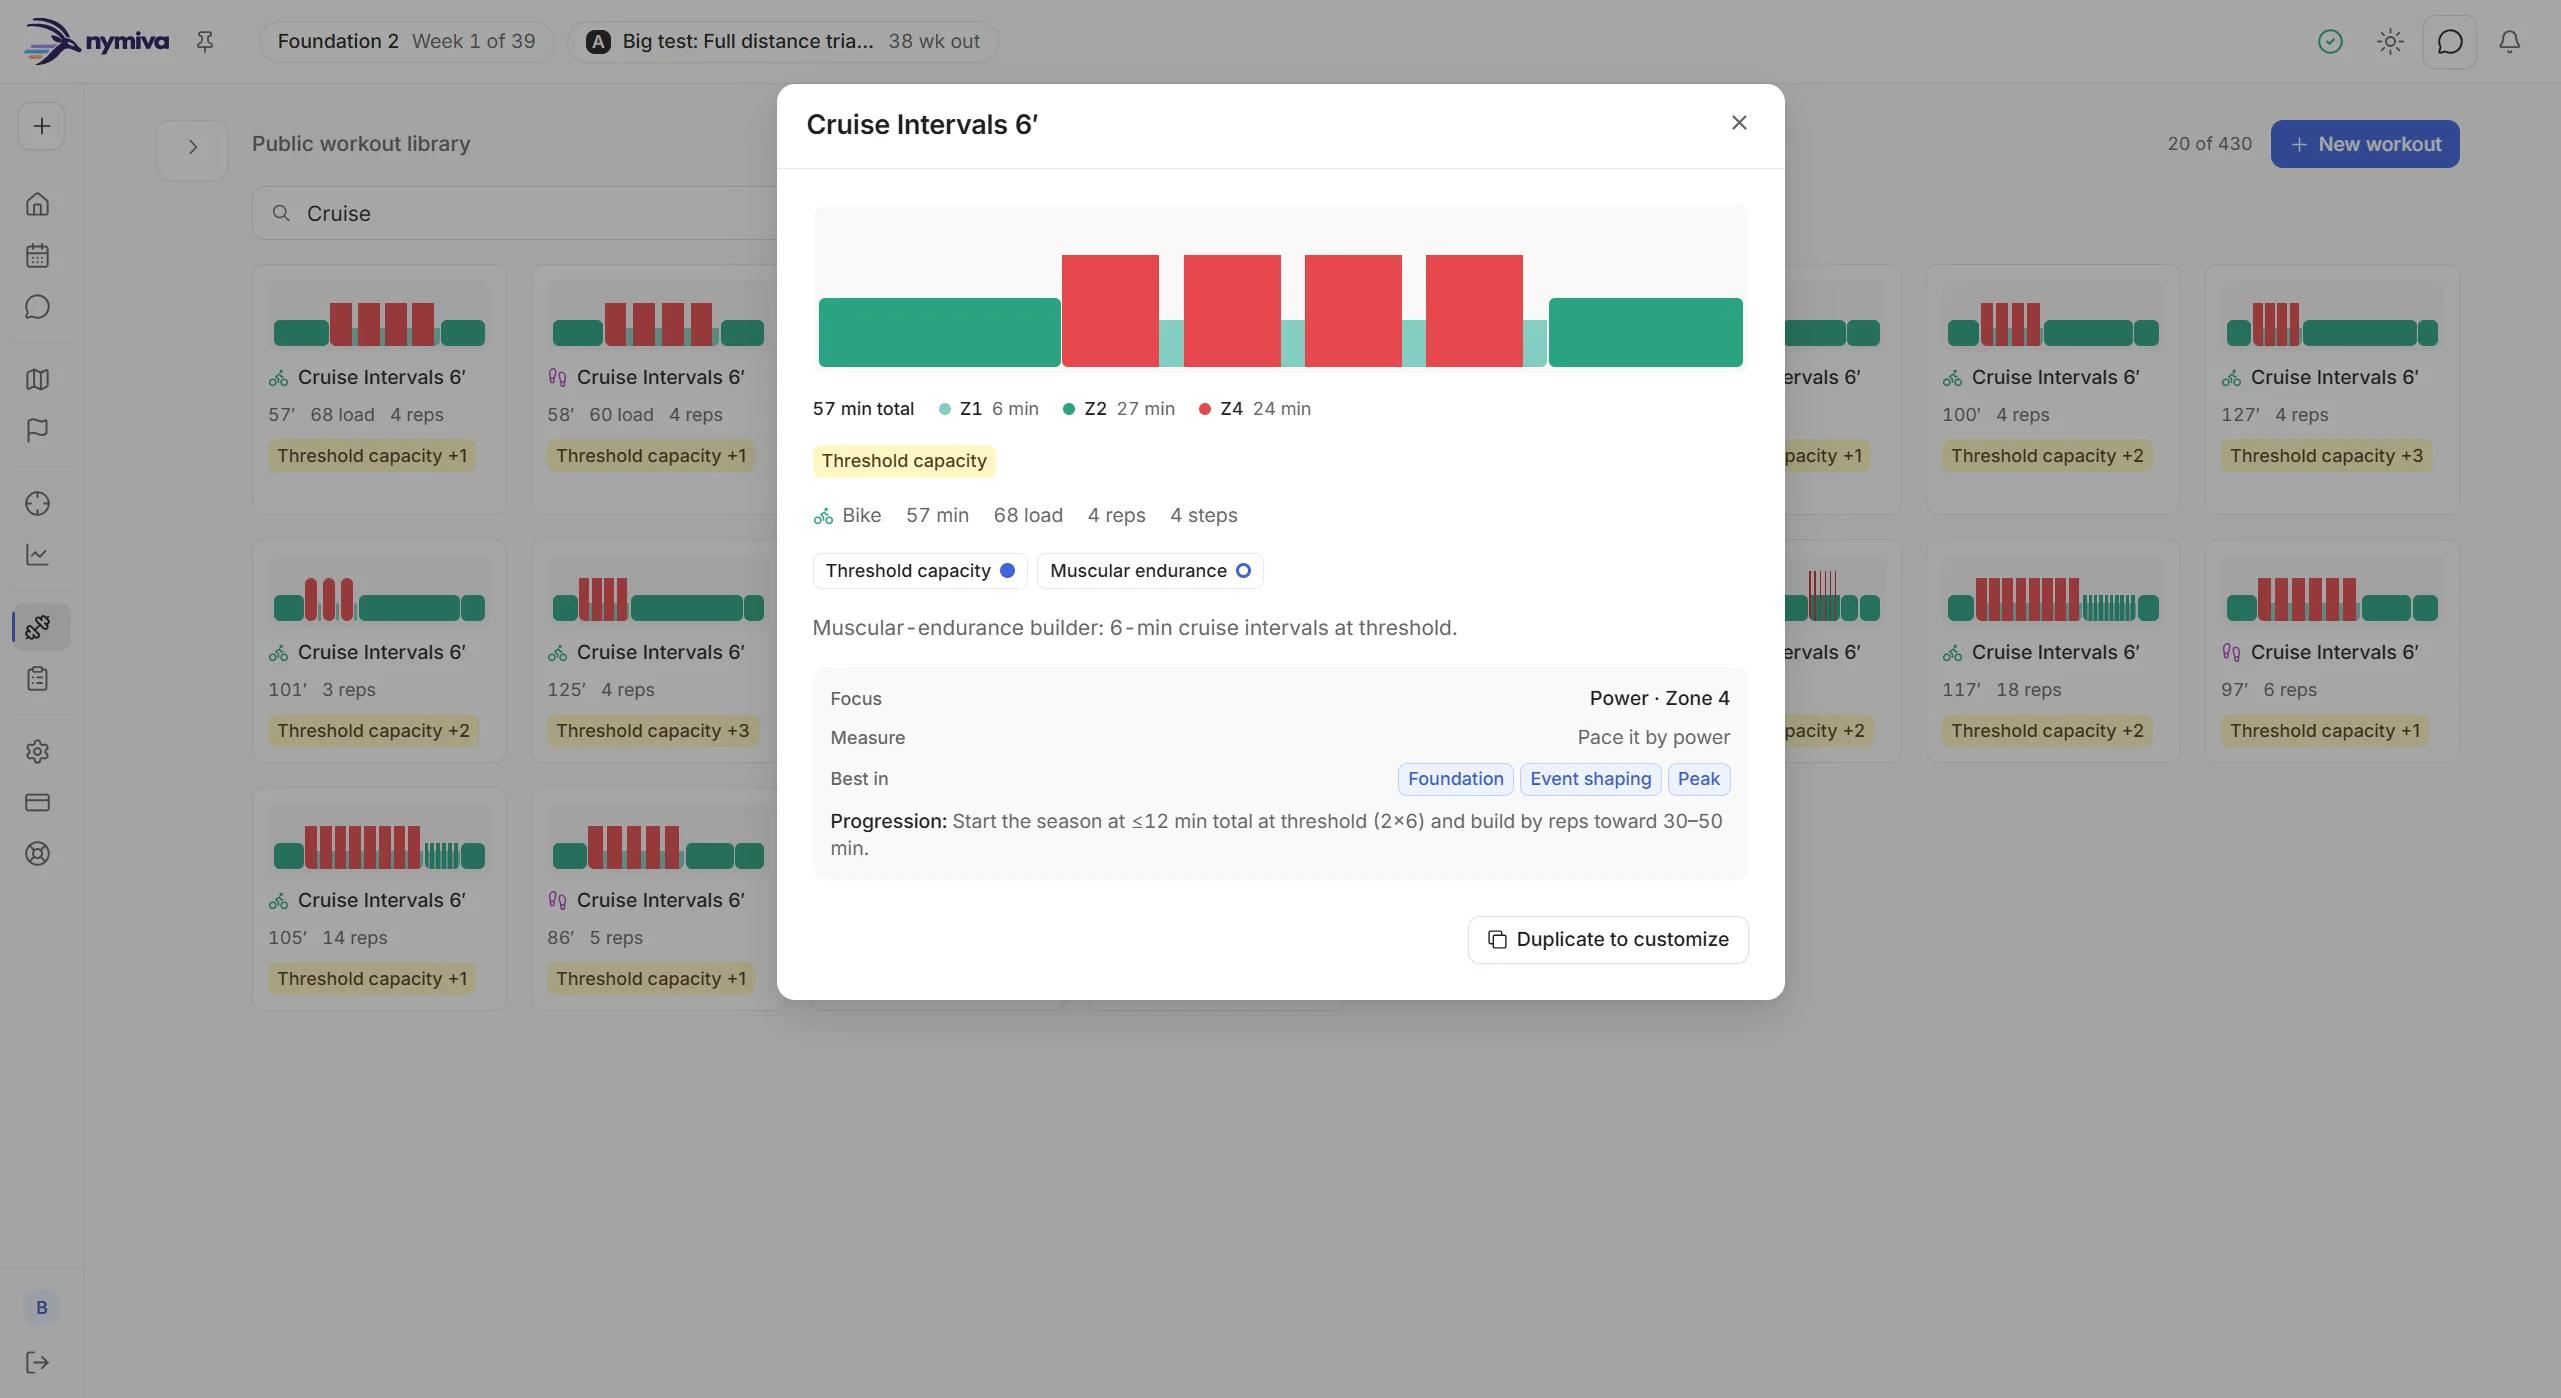The width and height of the screenshot is (2561, 1398).
Task: Open the Cruise Intervals 6′ card with 68 load
Action: (379, 389)
